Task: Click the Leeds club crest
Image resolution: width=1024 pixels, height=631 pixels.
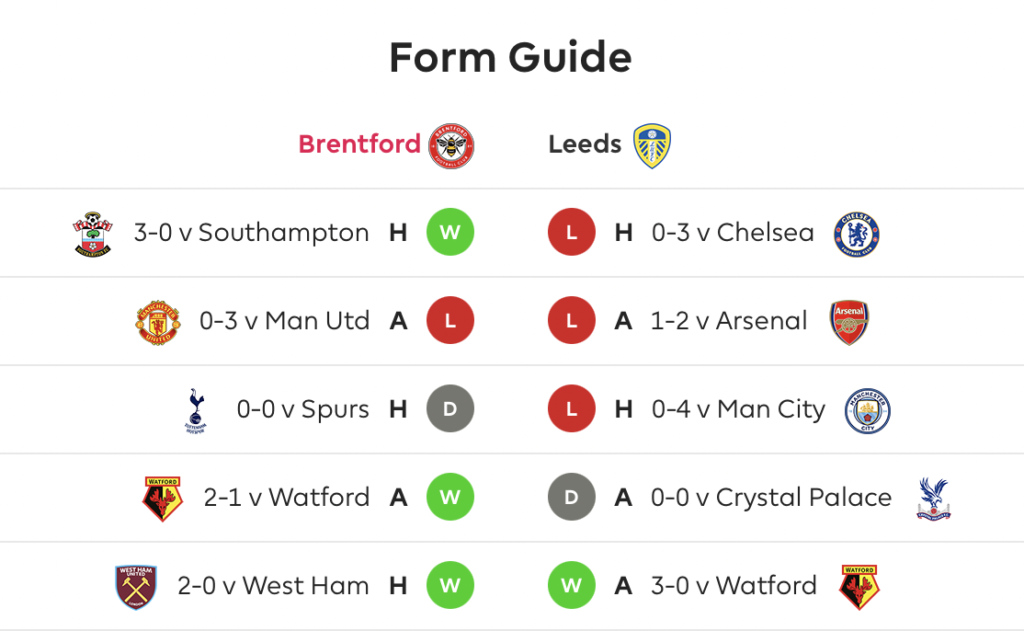Action: point(652,146)
